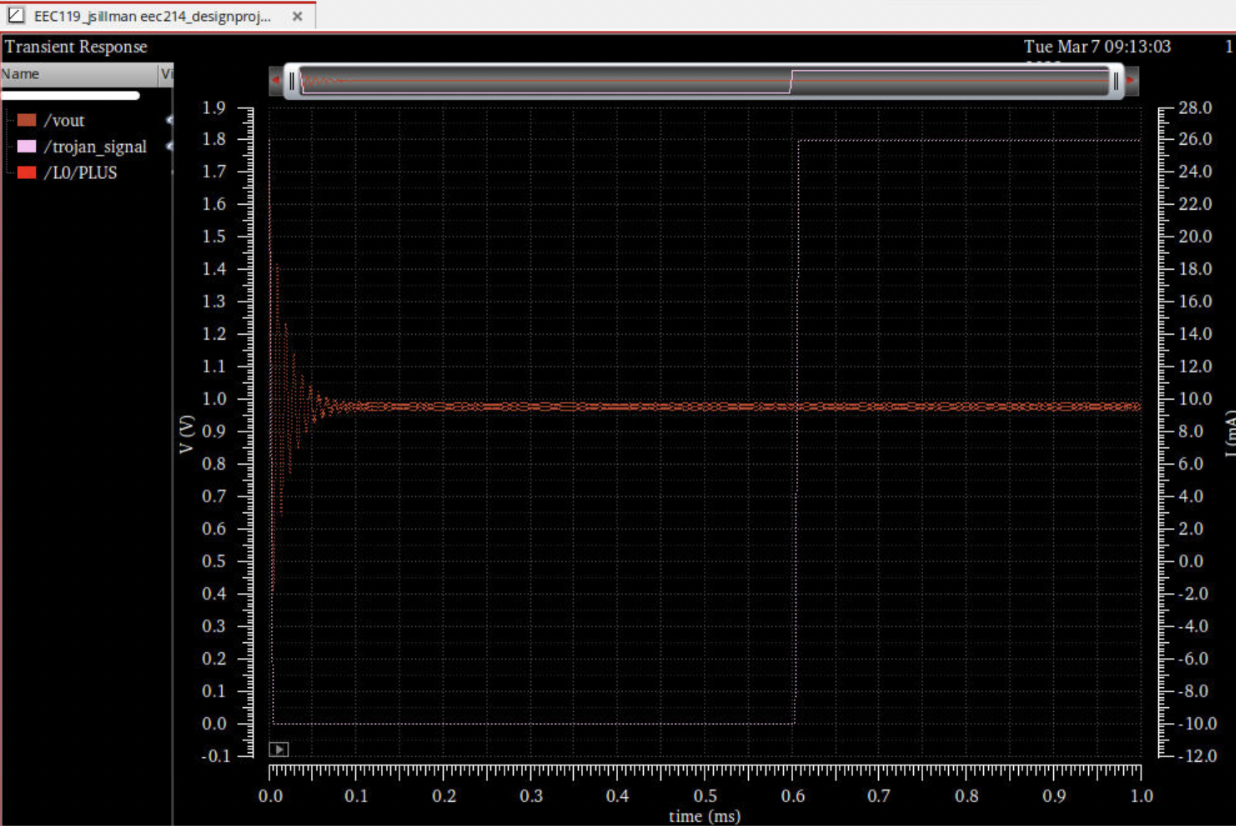Image resolution: width=1236 pixels, height=826 pixels.
Task: Click the Transient Response title
Action: click(x=76, y=47)
